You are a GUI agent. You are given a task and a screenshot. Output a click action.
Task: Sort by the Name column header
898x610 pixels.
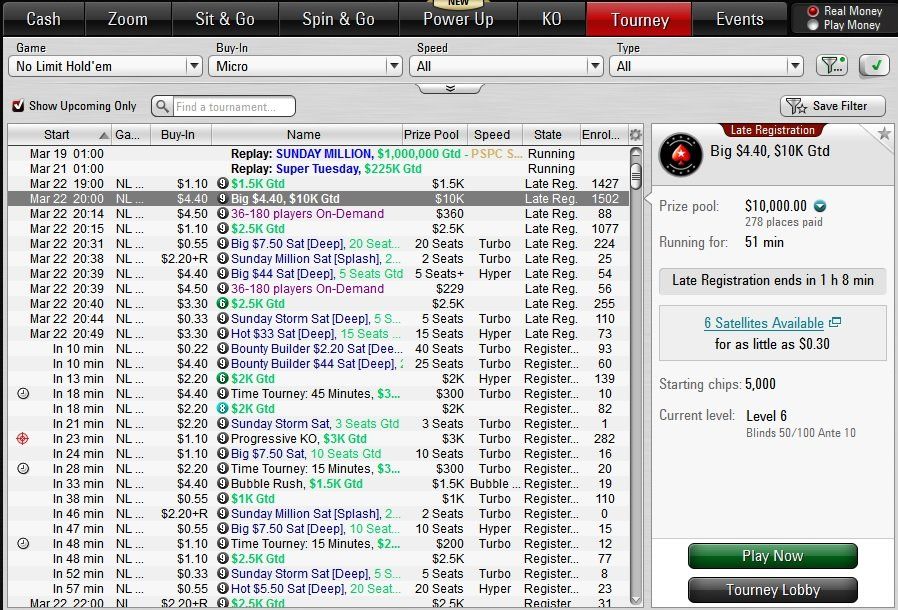tap(307, 135)
